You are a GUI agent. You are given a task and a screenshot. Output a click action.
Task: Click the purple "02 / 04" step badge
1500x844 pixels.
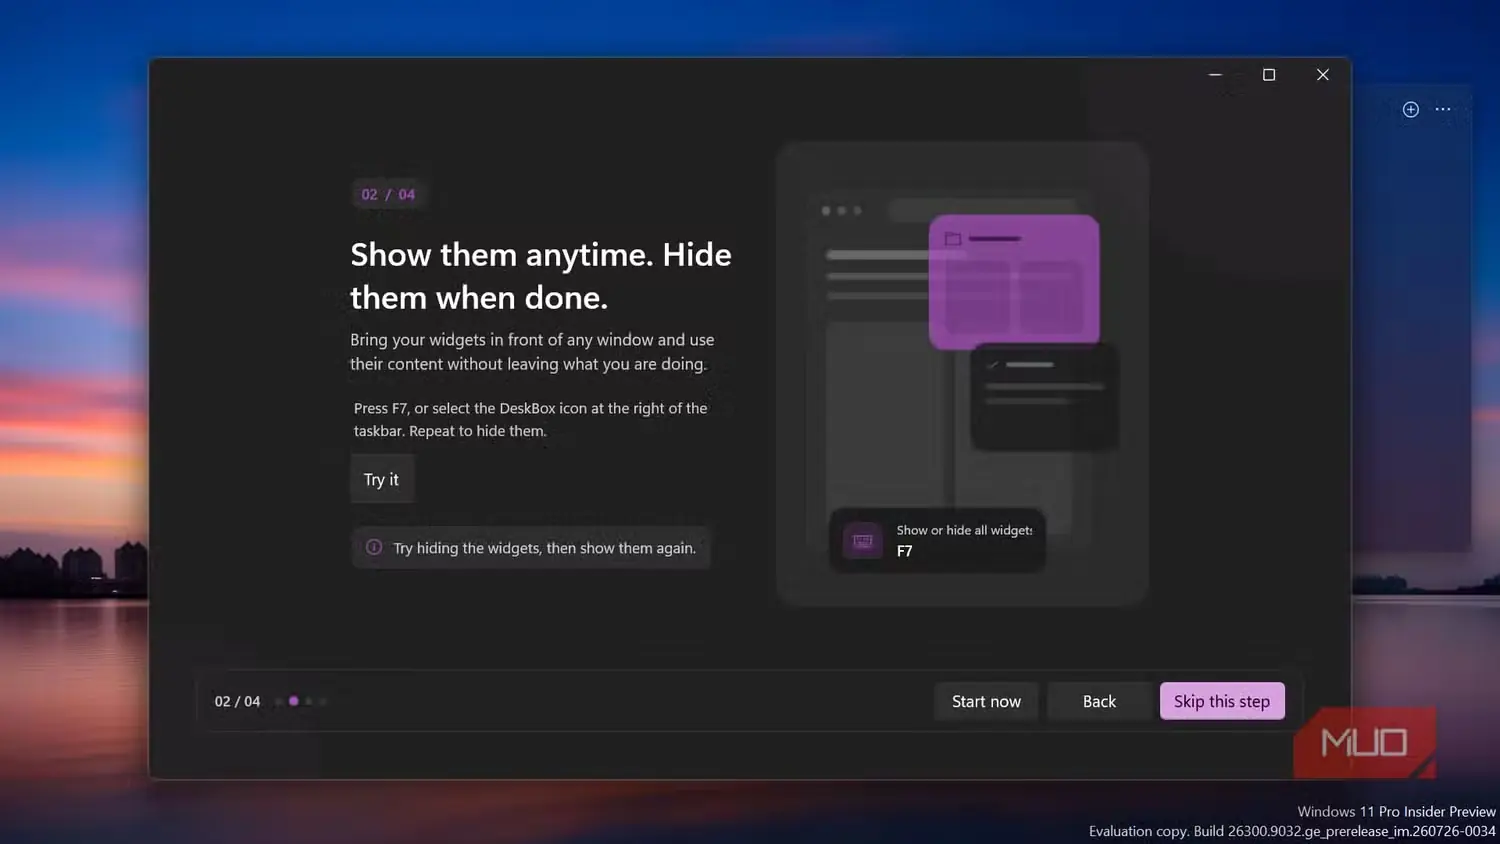click(x=388, y=194)
